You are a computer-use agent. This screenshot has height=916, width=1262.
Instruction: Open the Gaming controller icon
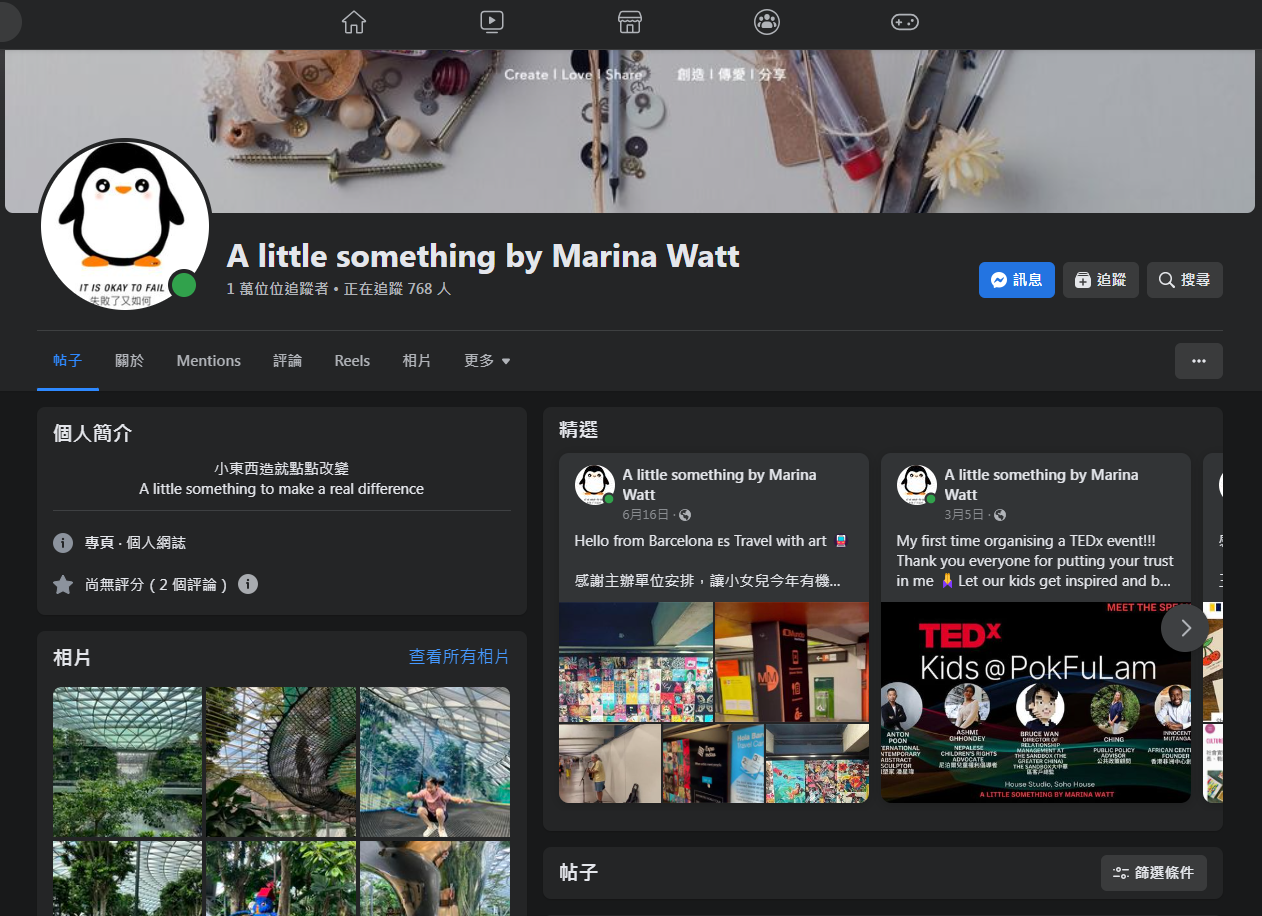tap(904, 22)
